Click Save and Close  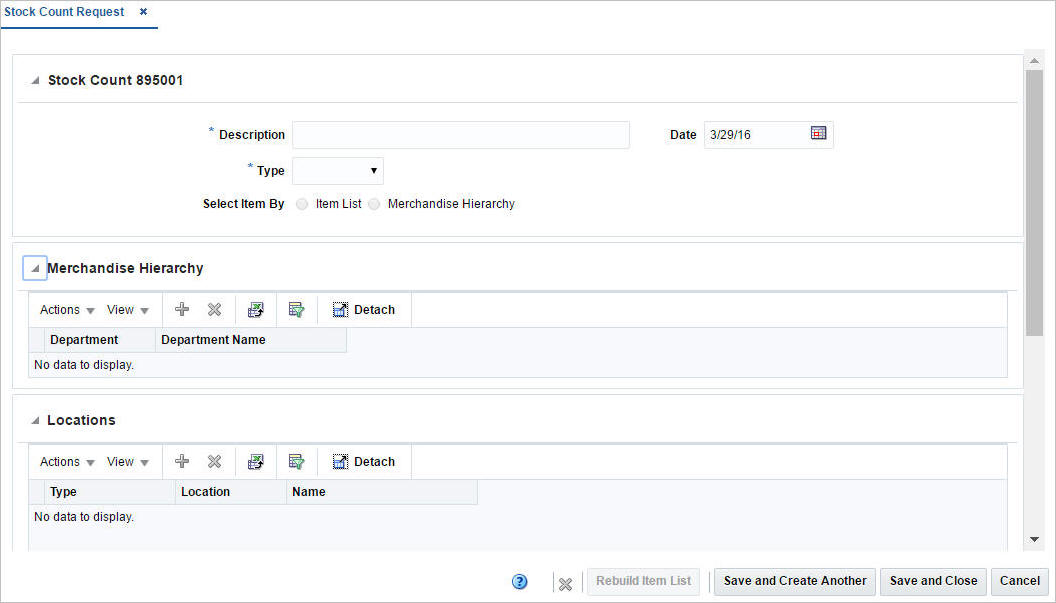[932, 581]
